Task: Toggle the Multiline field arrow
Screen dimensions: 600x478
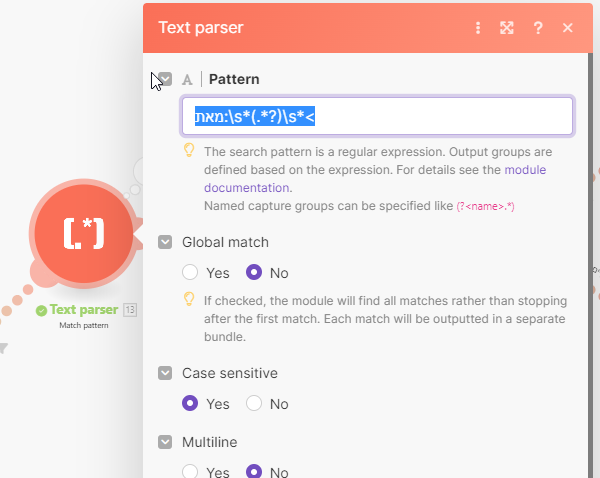Action: (x=165, y=441)
